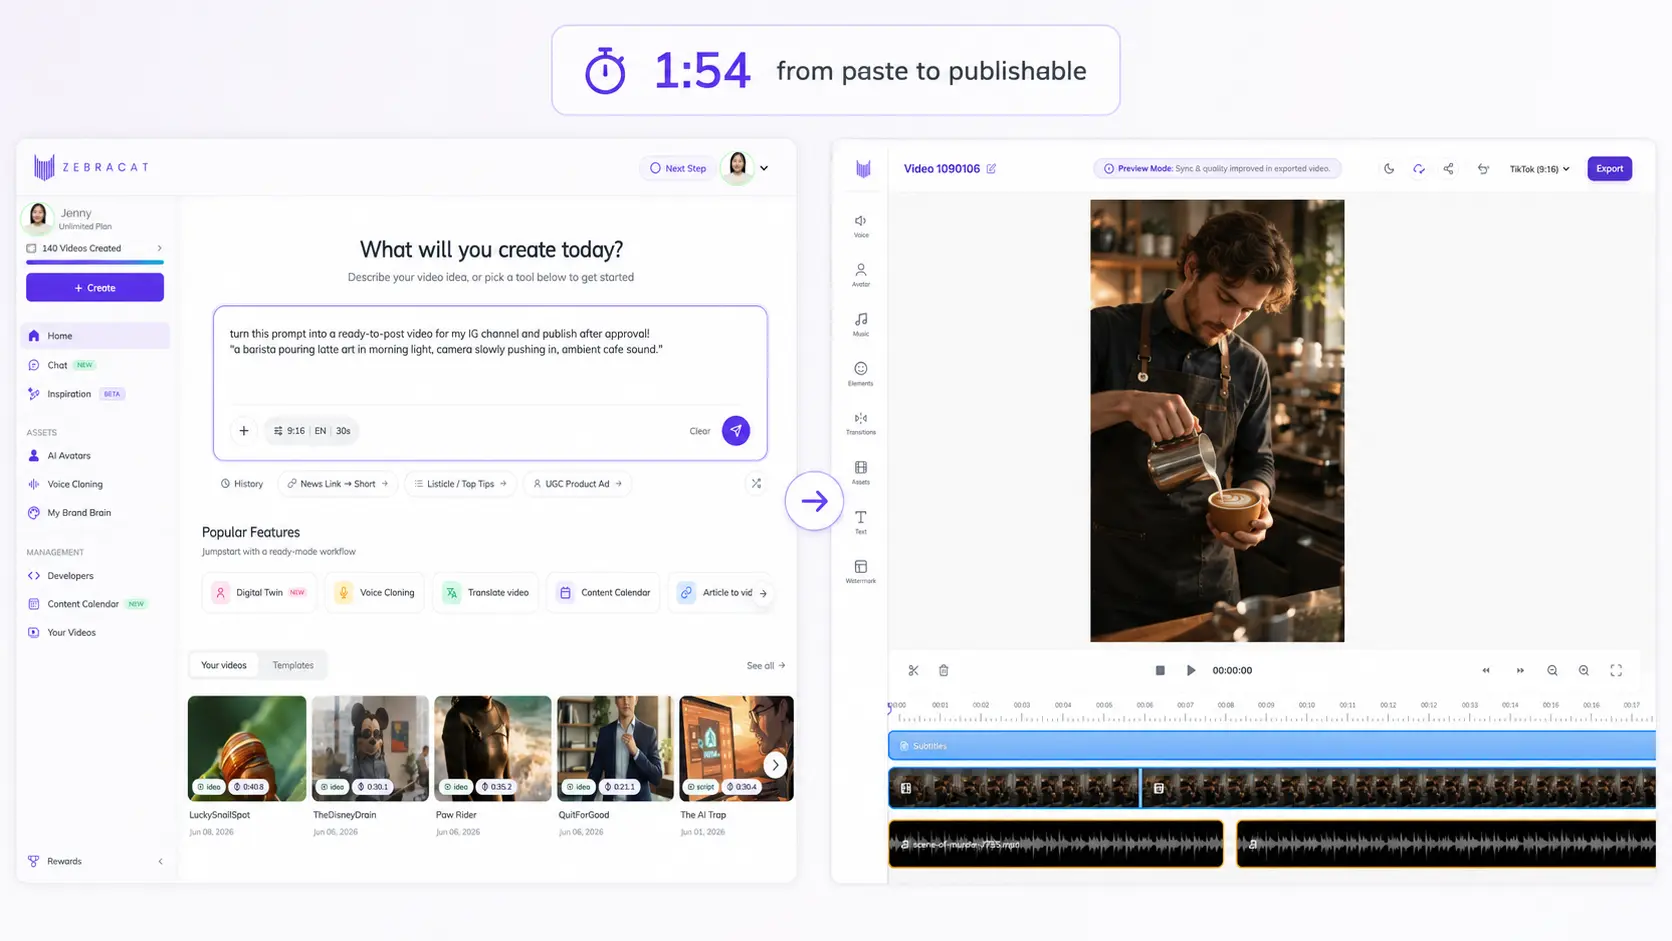Open the Elements panel in editor sidebar
The width and height of the screenshot is (1672, 941).
pos(860,373)
